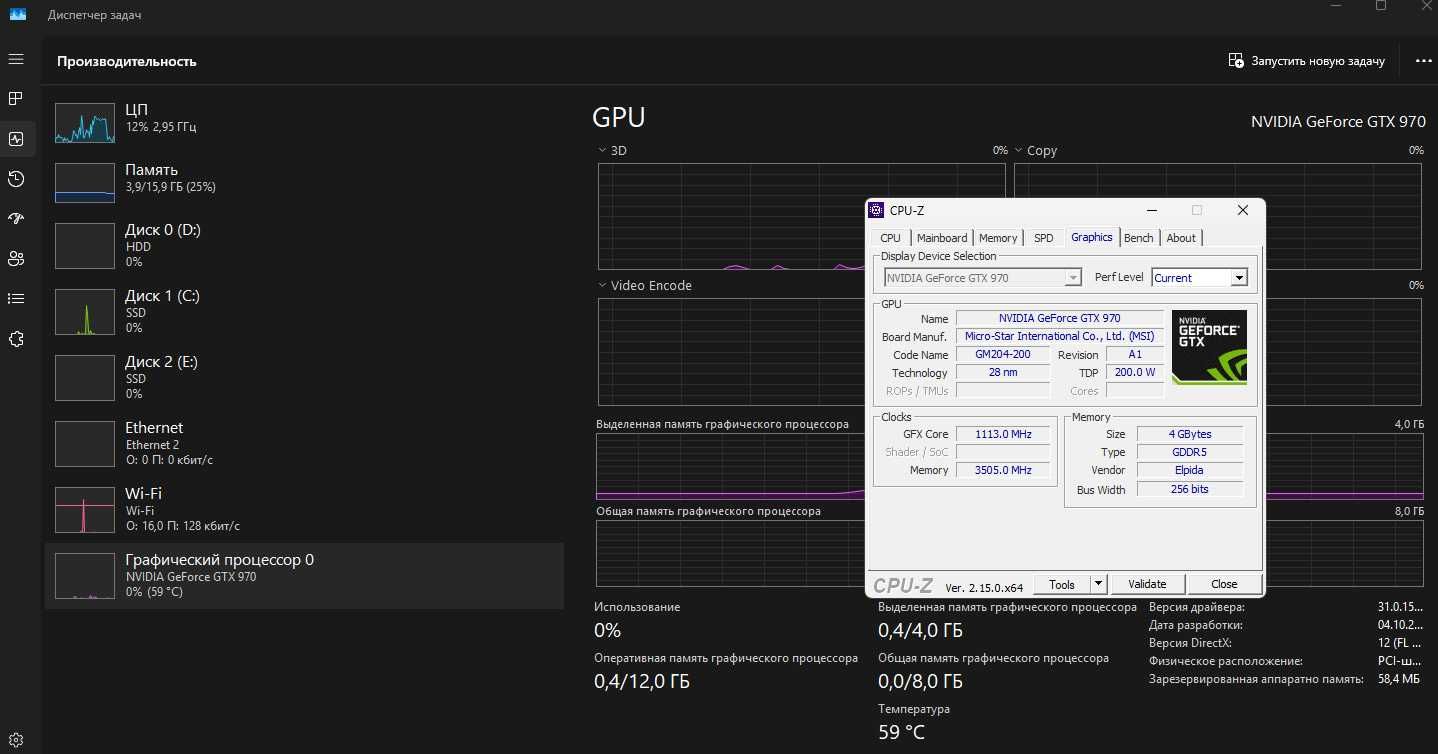
Task: Click Revision A1 value
Action: [x=1135, y=354]
